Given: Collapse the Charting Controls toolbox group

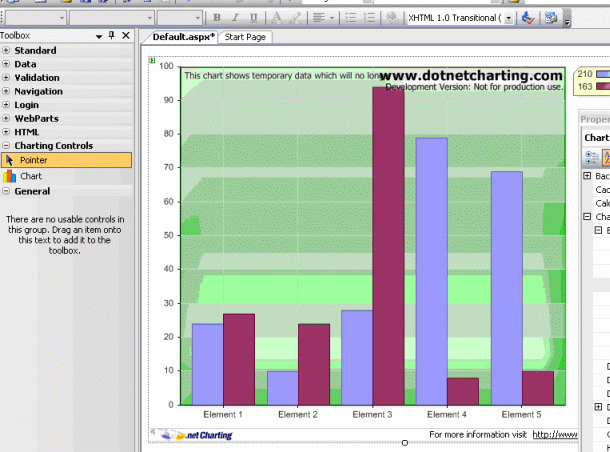Looking at the screenshot, I should point(6,145).
